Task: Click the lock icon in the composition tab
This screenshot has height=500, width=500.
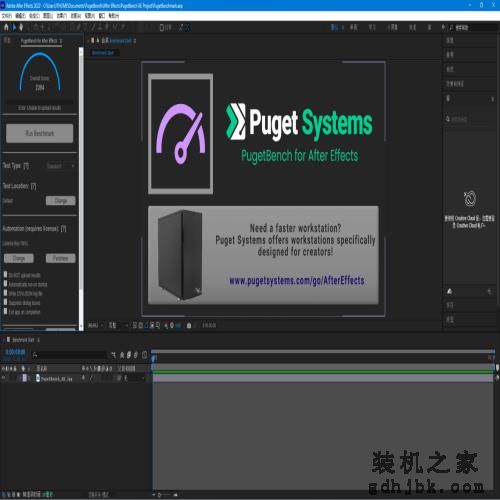Action: pos(98,41)
